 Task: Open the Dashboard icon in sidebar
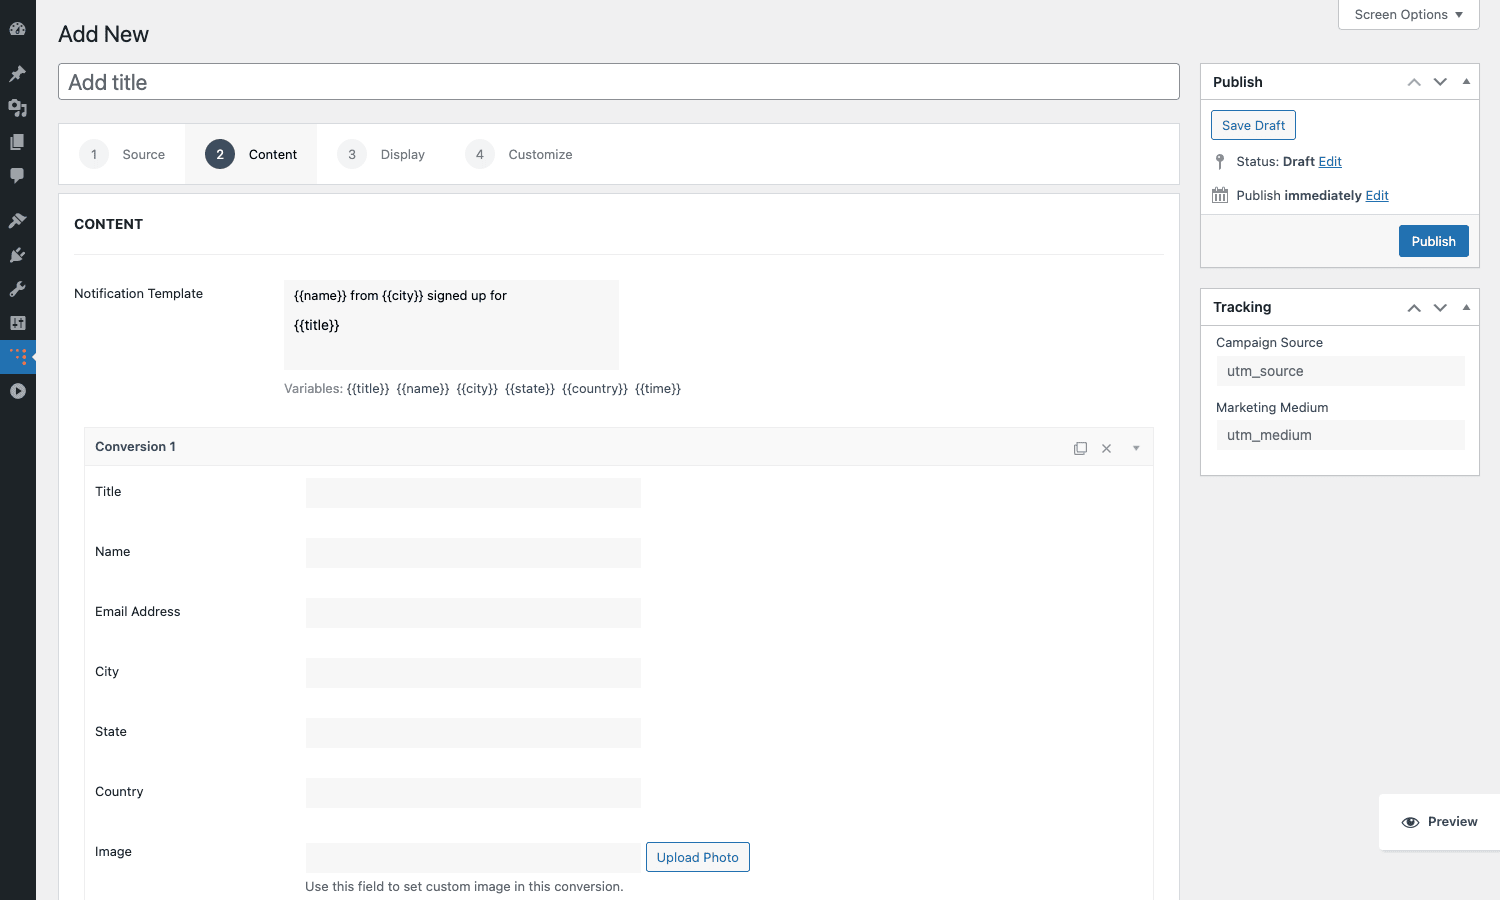pyautogui.click(x=17, y=29)
